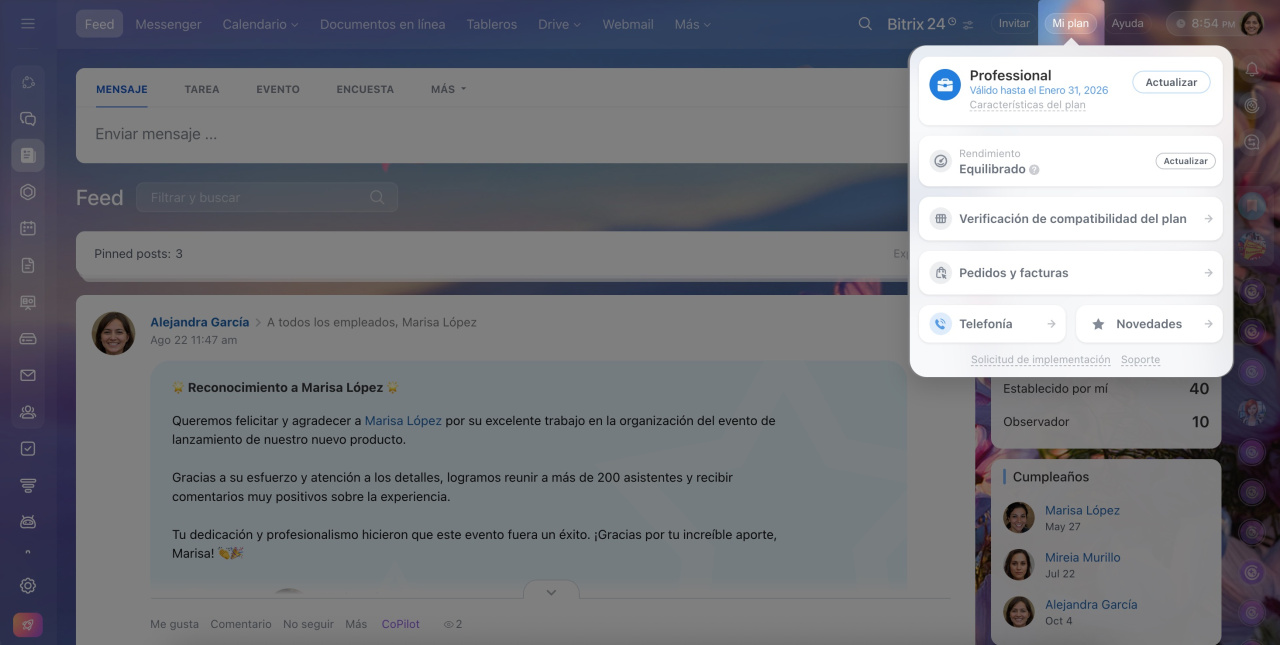Open the hamburger menu in top-left
Screen dimensions: 1280x645
coord(28,24)
